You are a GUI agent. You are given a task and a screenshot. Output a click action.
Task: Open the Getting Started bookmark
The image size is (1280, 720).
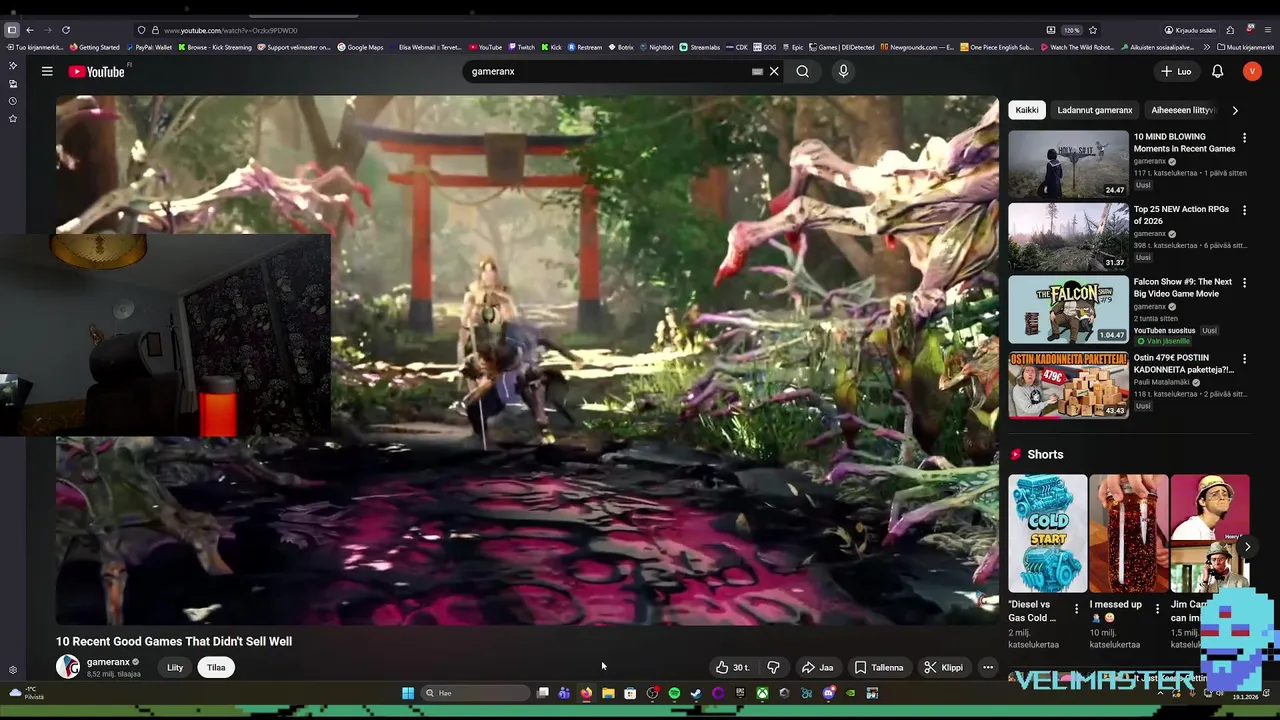(95, 47)
